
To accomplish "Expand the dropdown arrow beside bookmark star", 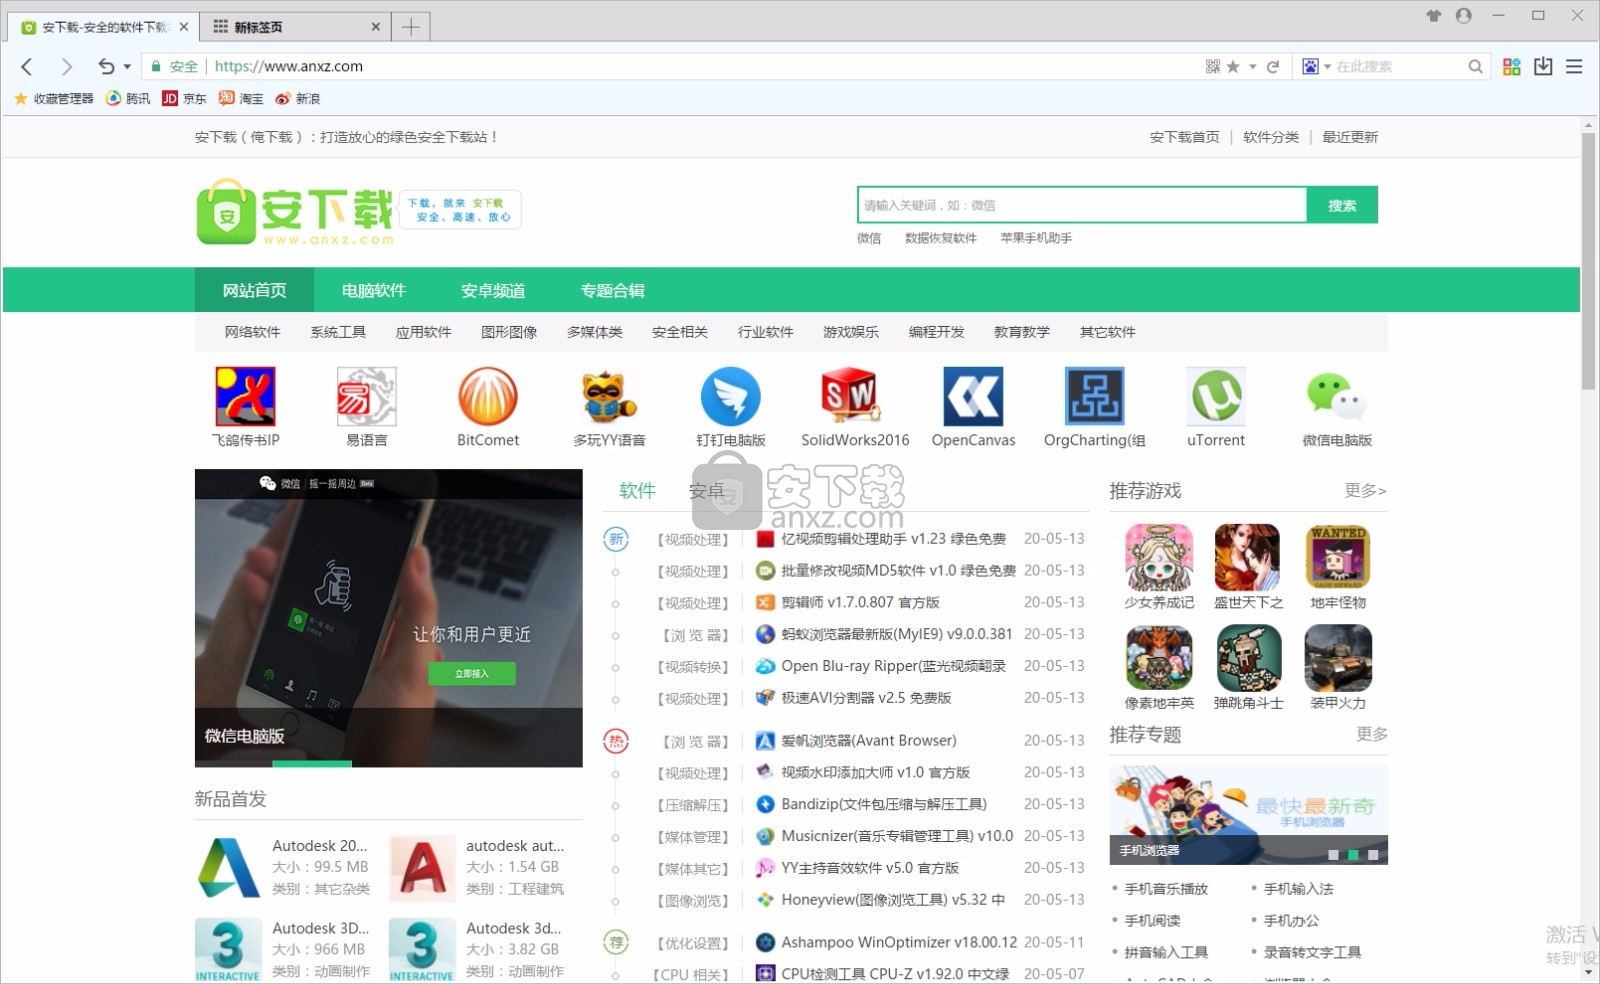I will coord(1252,67).
